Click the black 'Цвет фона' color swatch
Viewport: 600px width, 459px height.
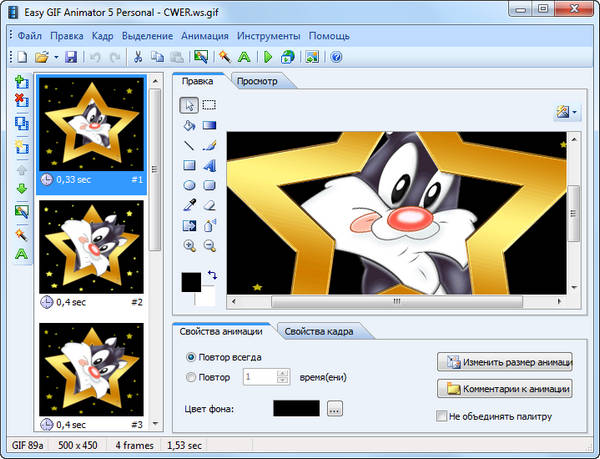click(x=296, y=408)
